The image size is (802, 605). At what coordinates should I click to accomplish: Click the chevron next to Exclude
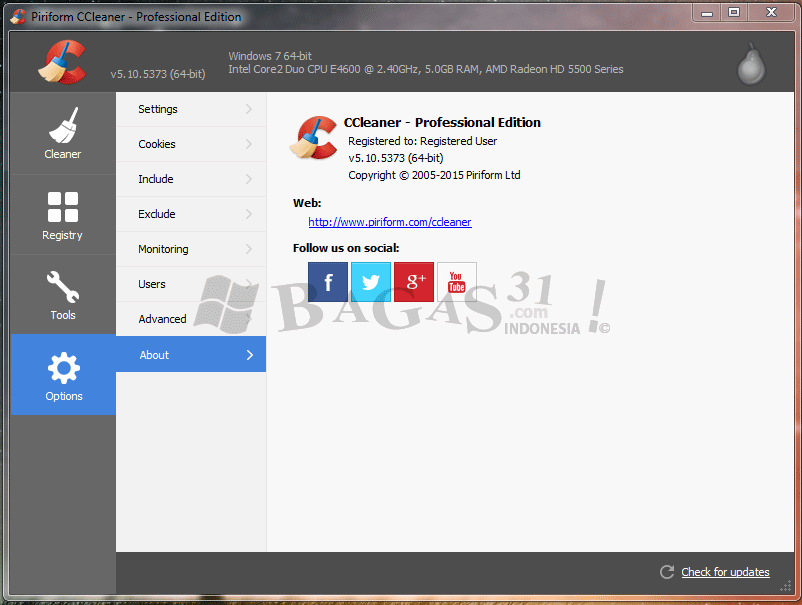[x=249, y=214]
